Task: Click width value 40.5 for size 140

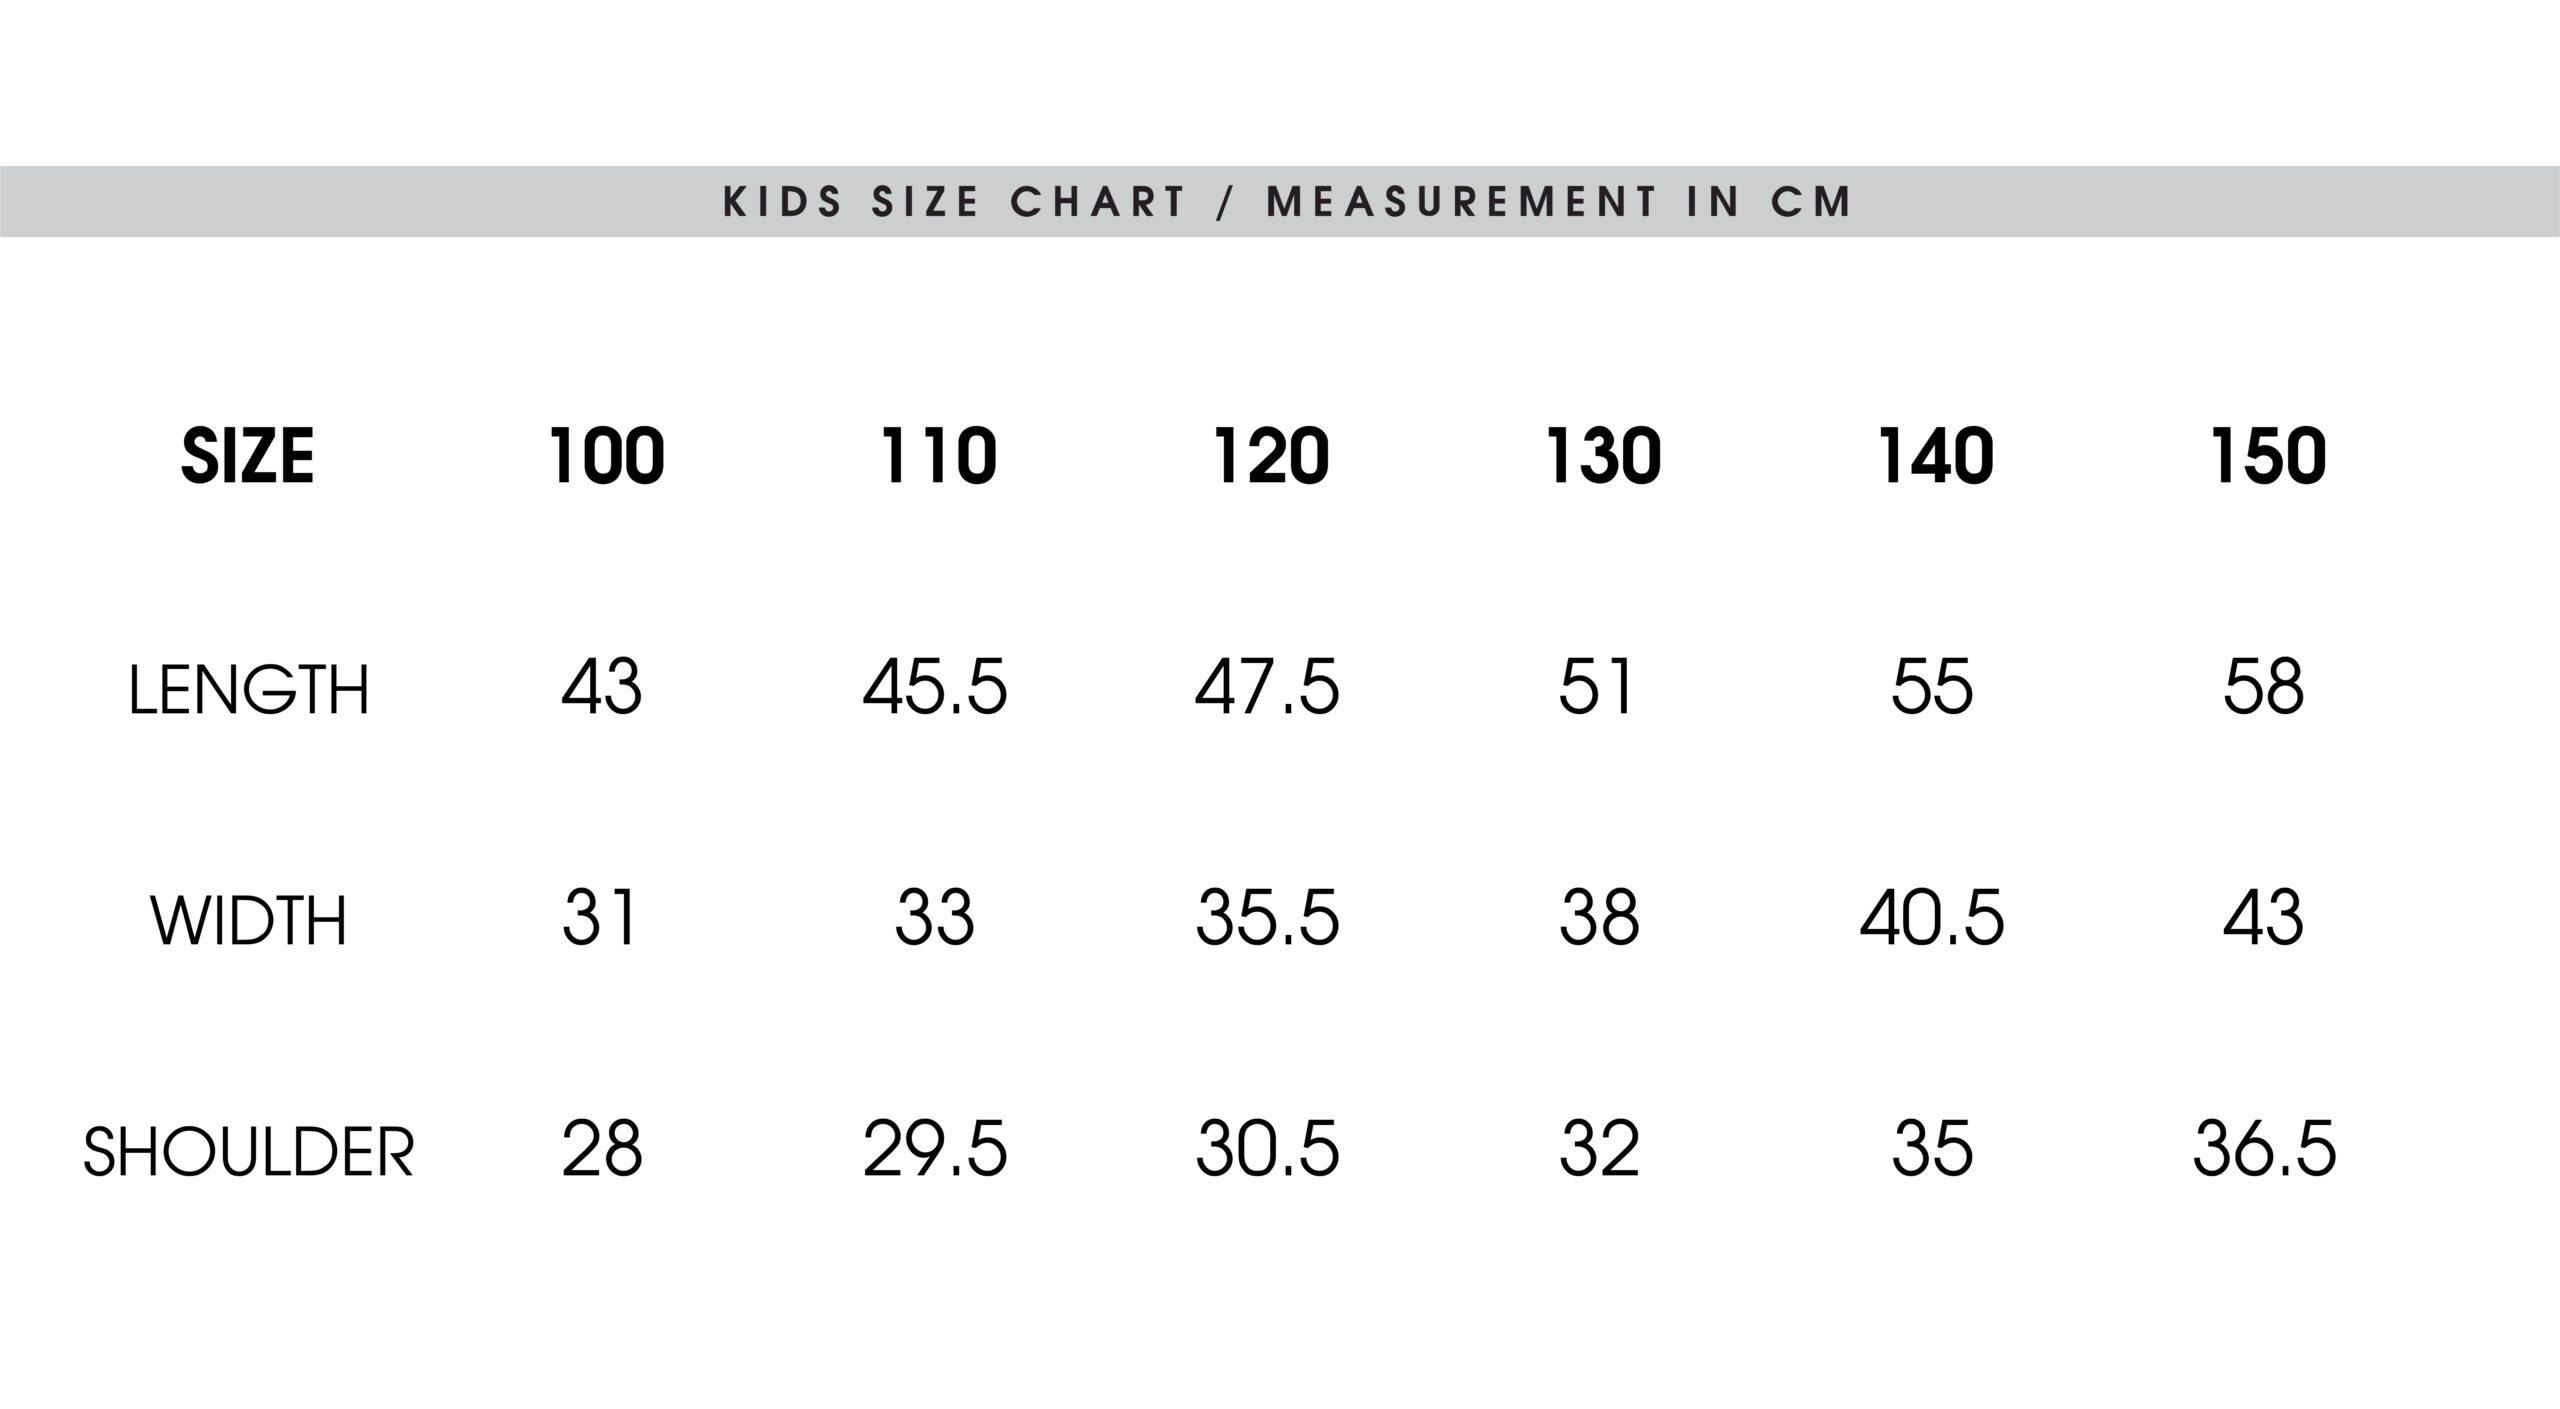Action: pos(1932,917)
